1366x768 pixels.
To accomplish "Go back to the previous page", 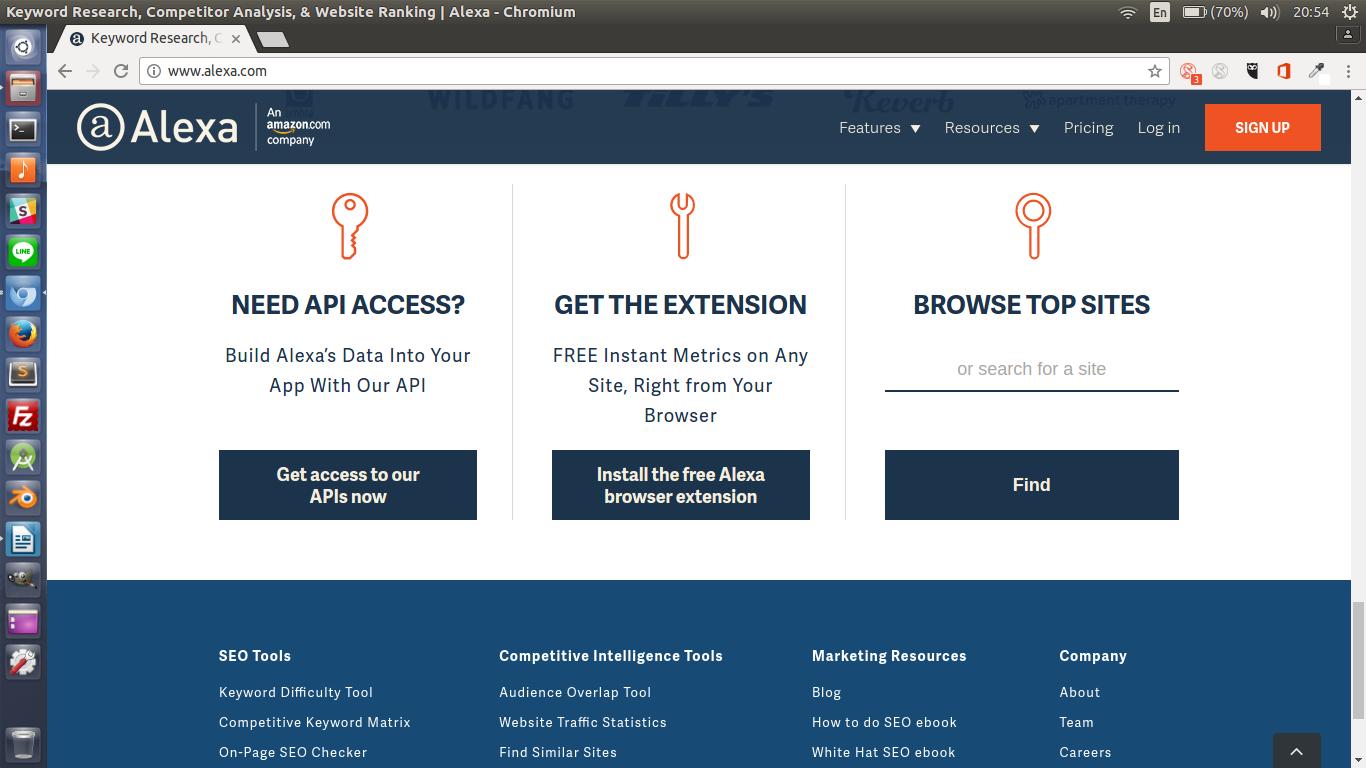I will tap(65, 71).
